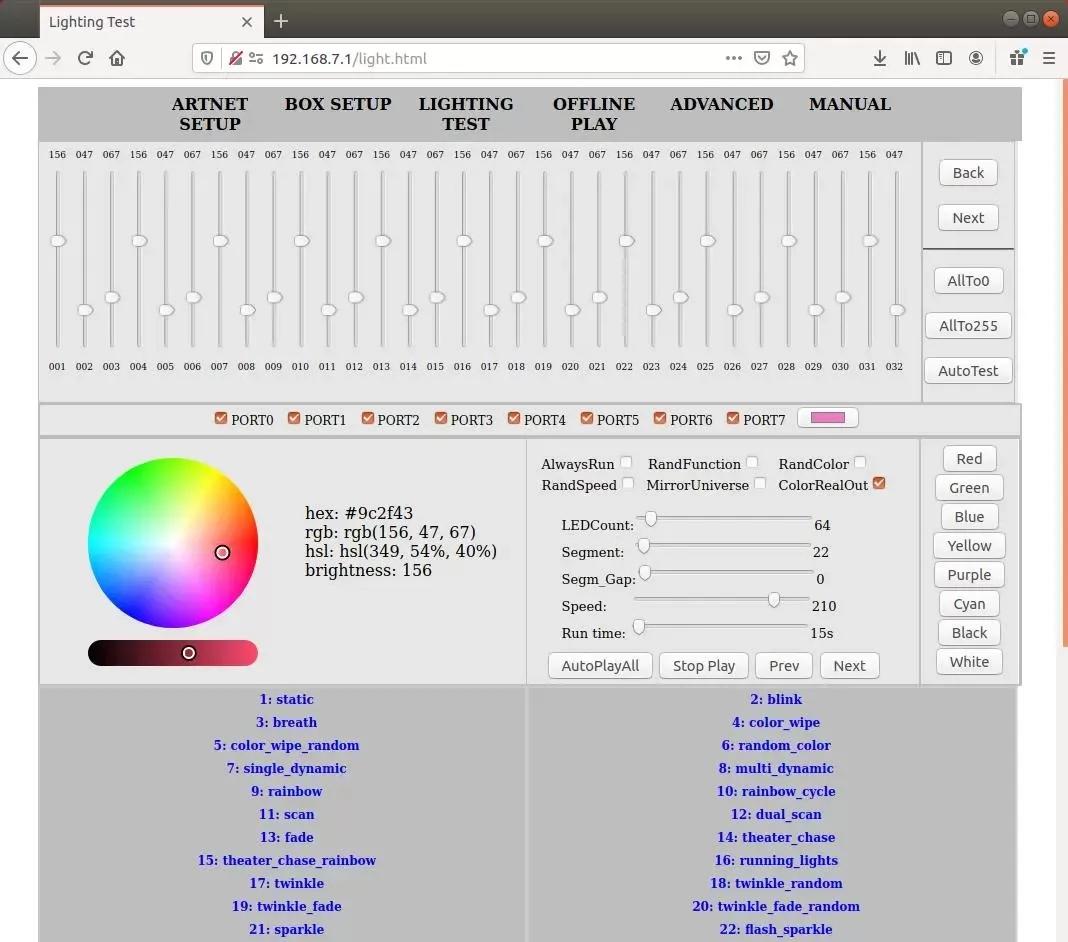This screenshot has width=1068, height=942.
Task: Go to the browser home page
Action: pos(117,58)
